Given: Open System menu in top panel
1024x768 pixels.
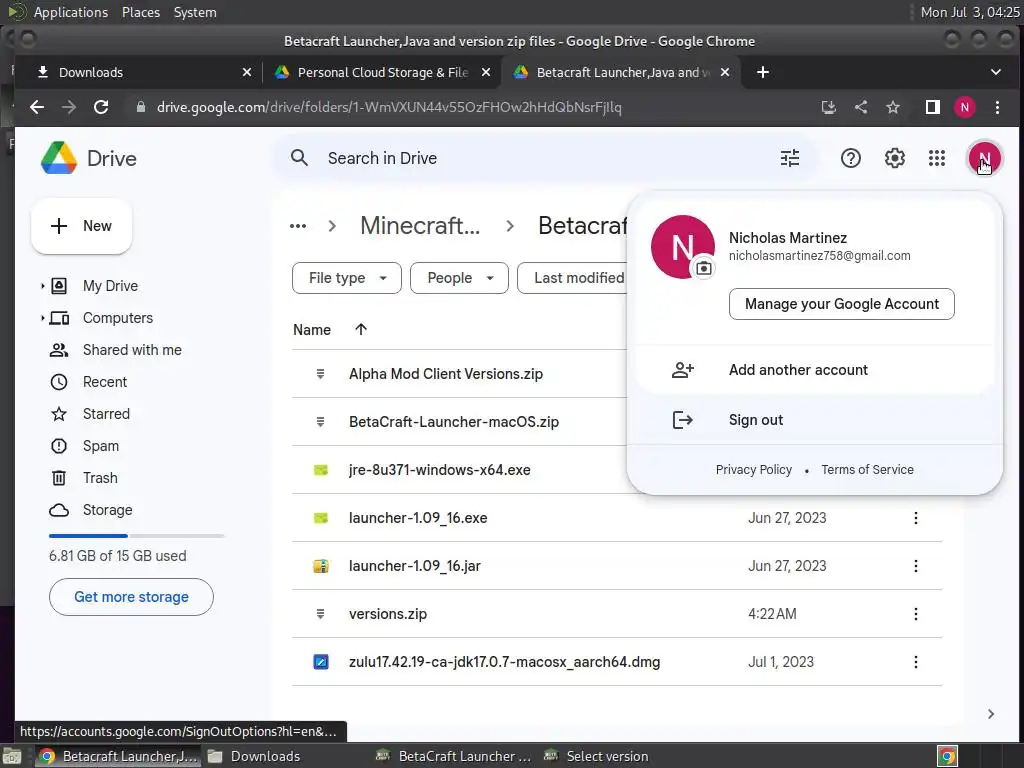Looking at the screenshot, I should pyautogui.click(x=195, y=12).
